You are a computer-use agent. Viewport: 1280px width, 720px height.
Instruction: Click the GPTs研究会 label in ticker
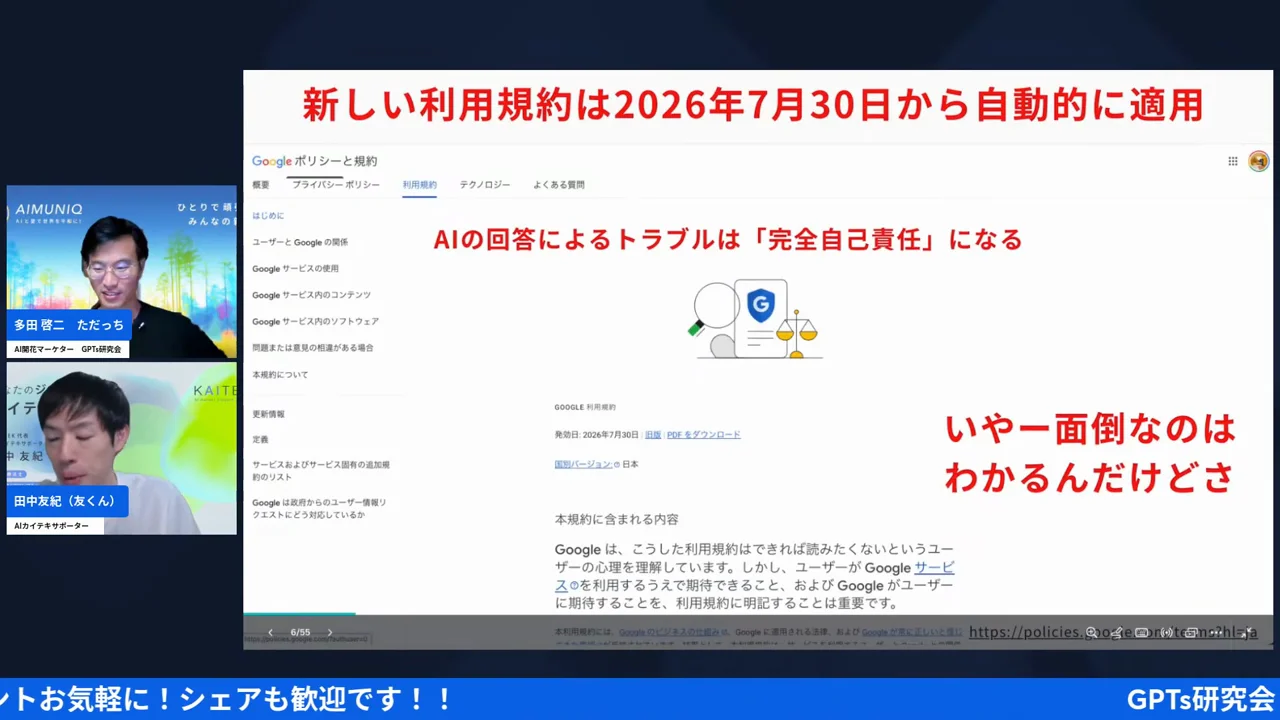[x=1200, y=699]
